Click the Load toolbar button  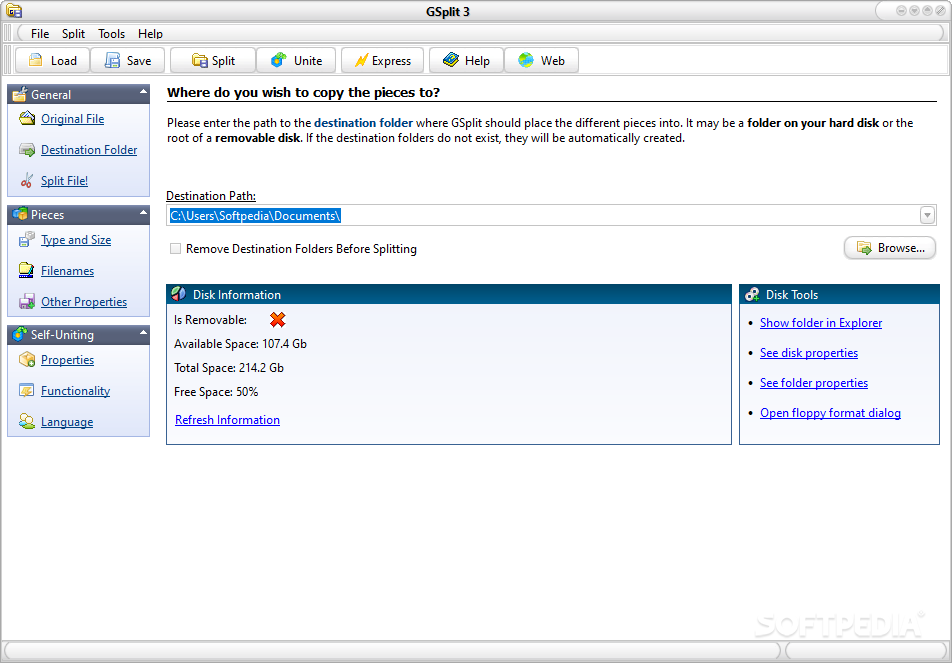[x=53, y=61]
